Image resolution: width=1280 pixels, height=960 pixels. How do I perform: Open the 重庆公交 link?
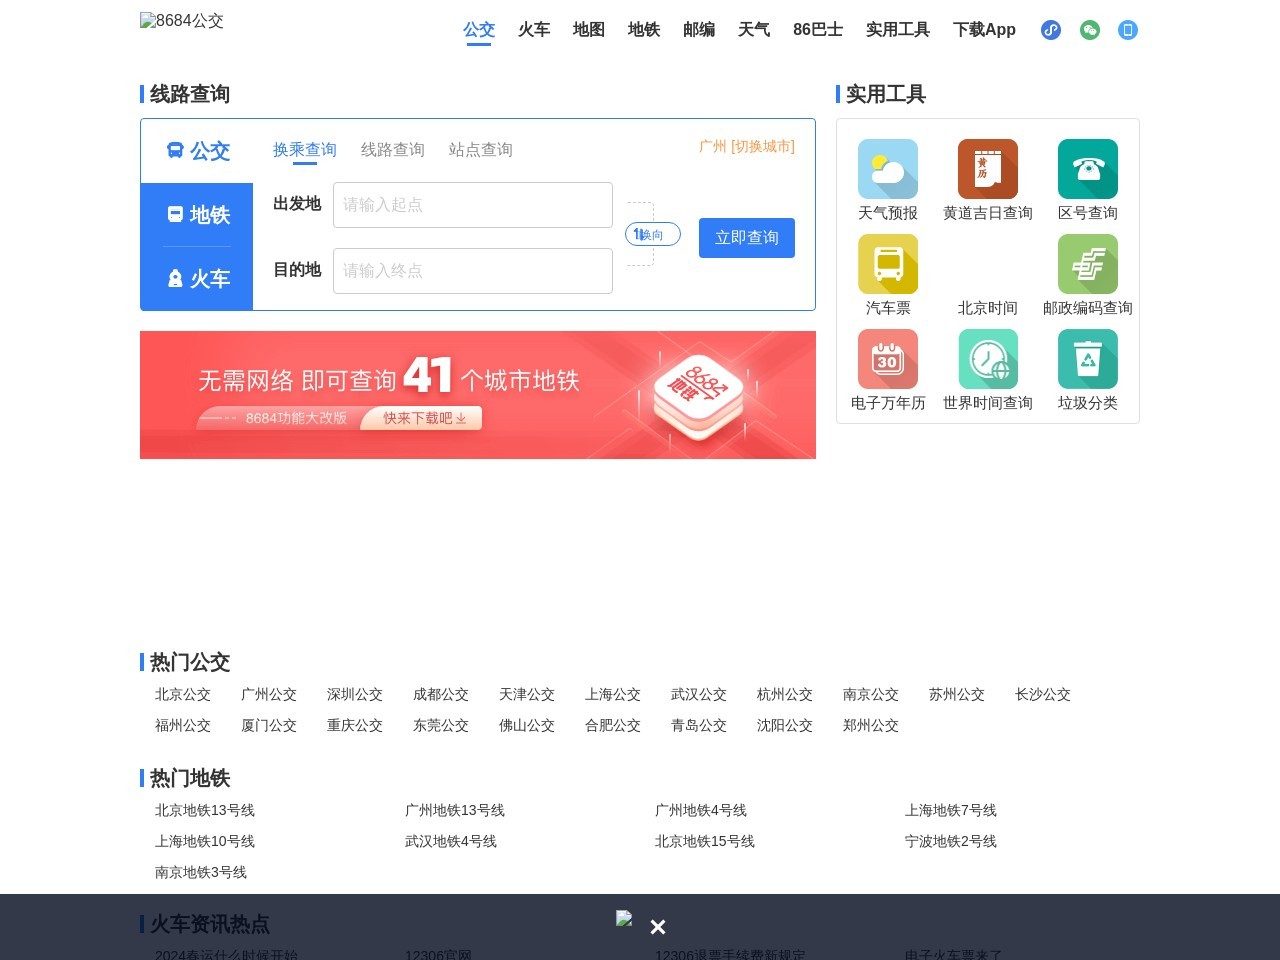pos(355,725)
